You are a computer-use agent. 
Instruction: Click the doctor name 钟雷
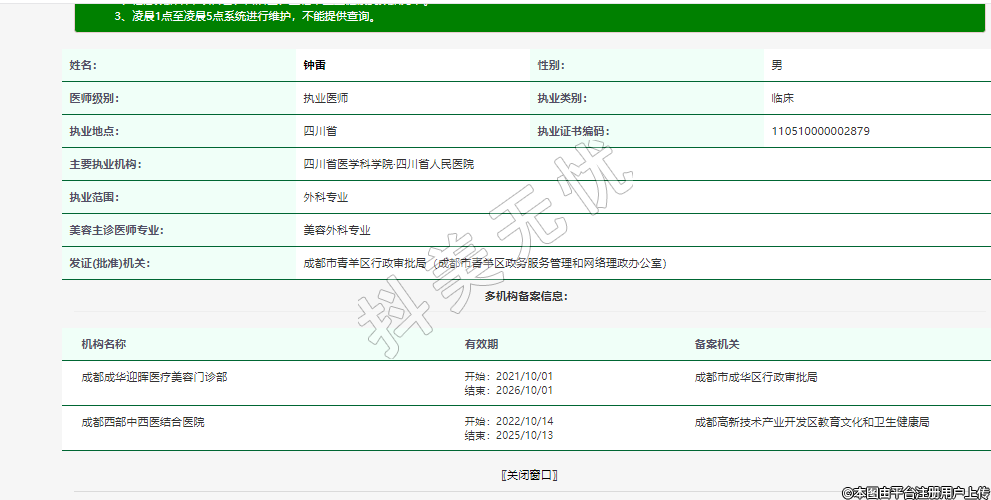coord(315,65)
